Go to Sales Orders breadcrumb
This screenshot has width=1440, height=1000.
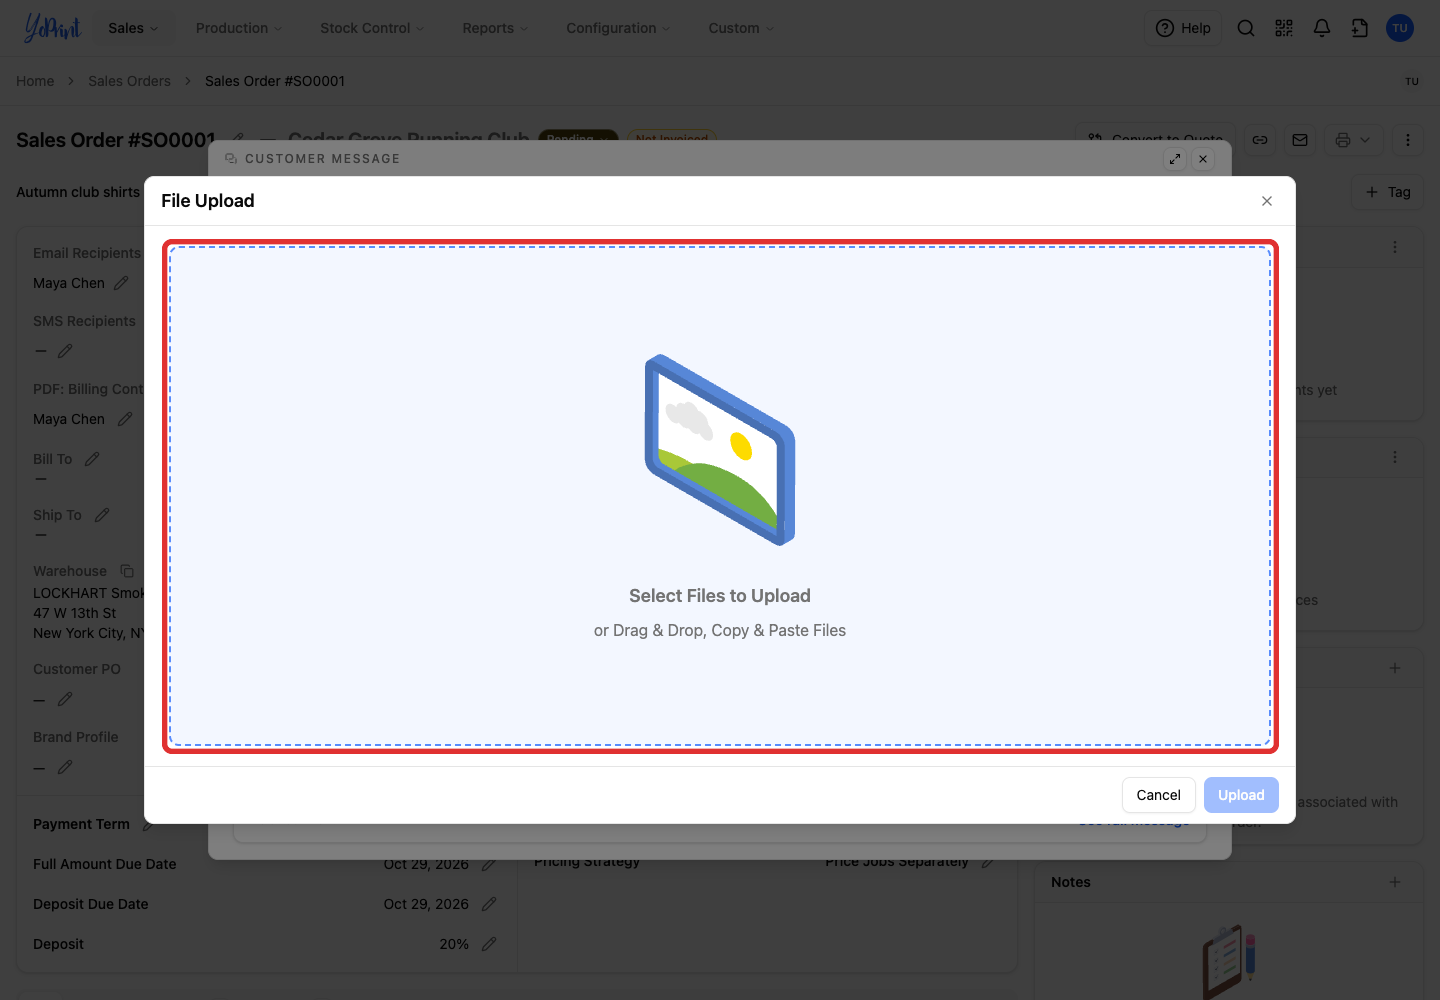click(x=129, y=81)
